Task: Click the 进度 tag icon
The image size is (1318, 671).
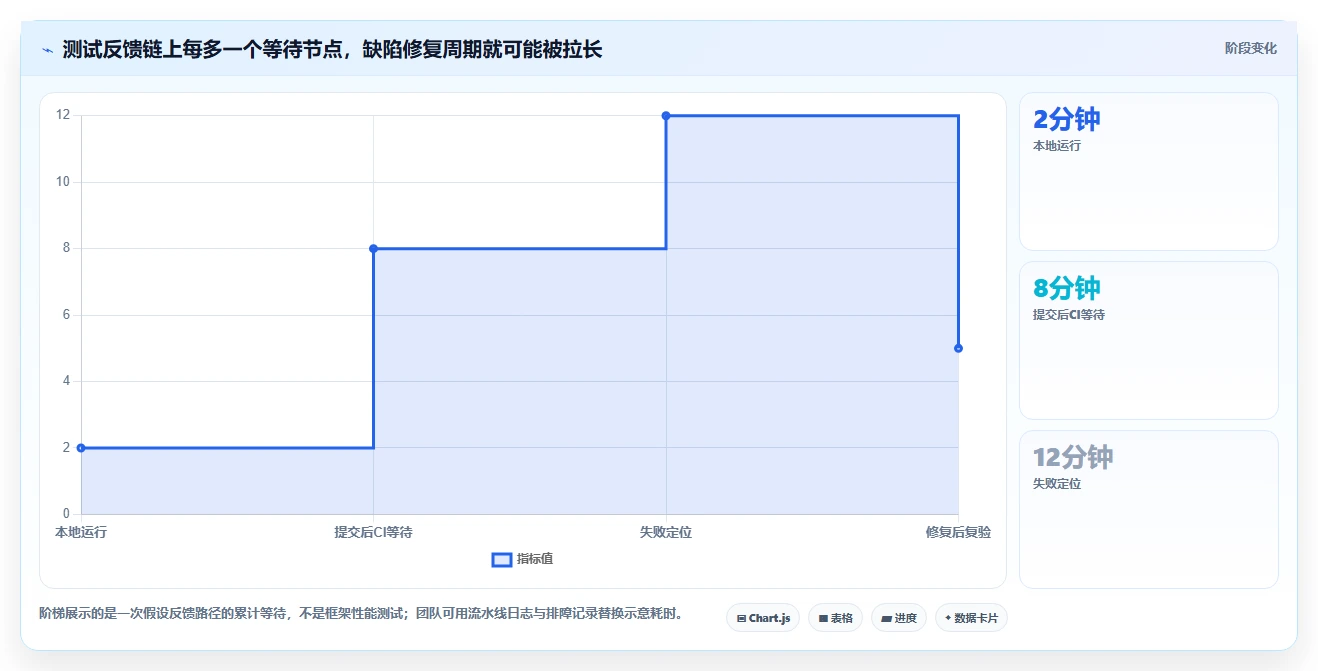Action: (x=886, y=619)
